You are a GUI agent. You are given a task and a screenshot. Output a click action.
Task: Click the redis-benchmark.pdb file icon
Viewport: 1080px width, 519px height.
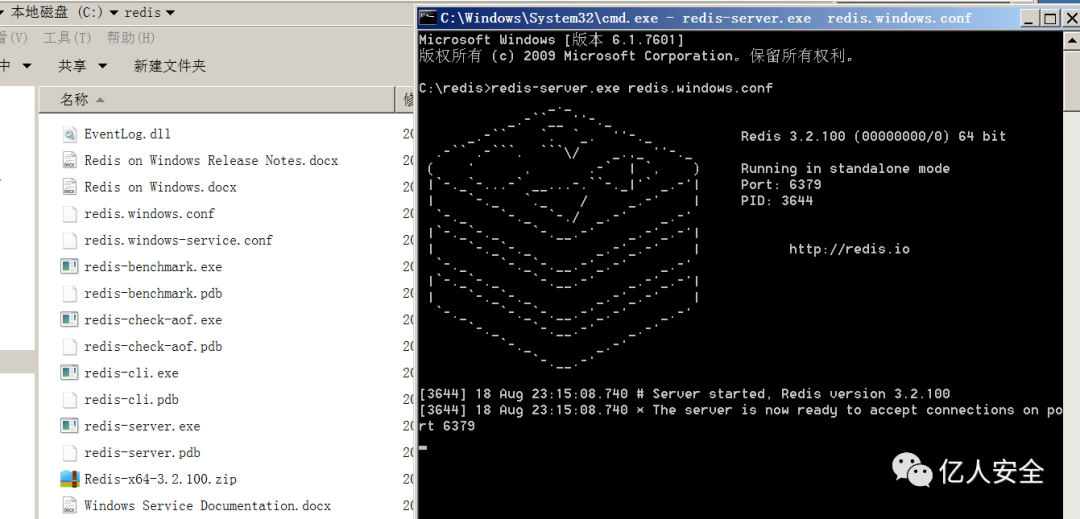pos(69,293)
